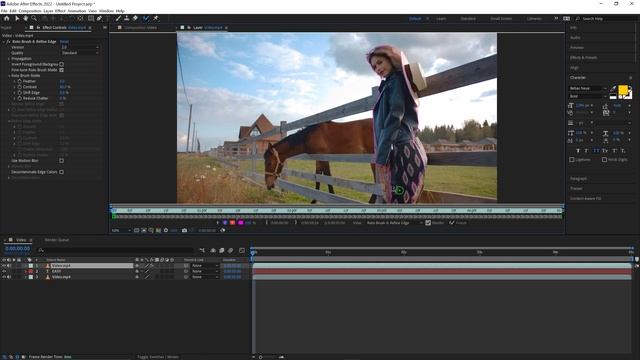Click the Home icon in toolbar

pyautogui.click(x=7, y=18)
